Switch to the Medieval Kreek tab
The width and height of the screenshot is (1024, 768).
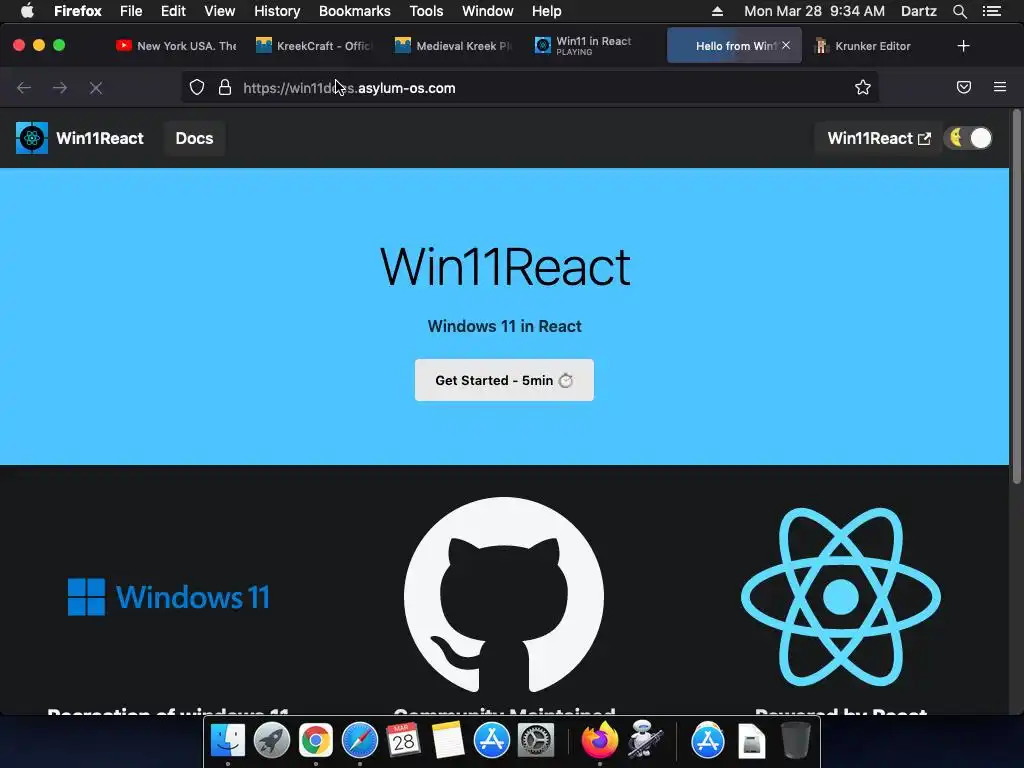point(453,46)
